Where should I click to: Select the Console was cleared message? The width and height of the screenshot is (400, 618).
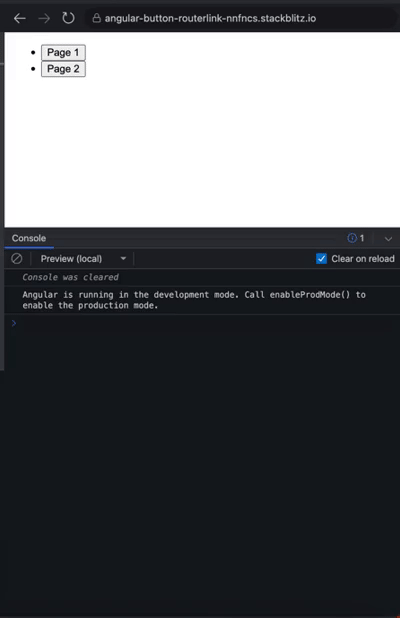(x=70, y=277)
